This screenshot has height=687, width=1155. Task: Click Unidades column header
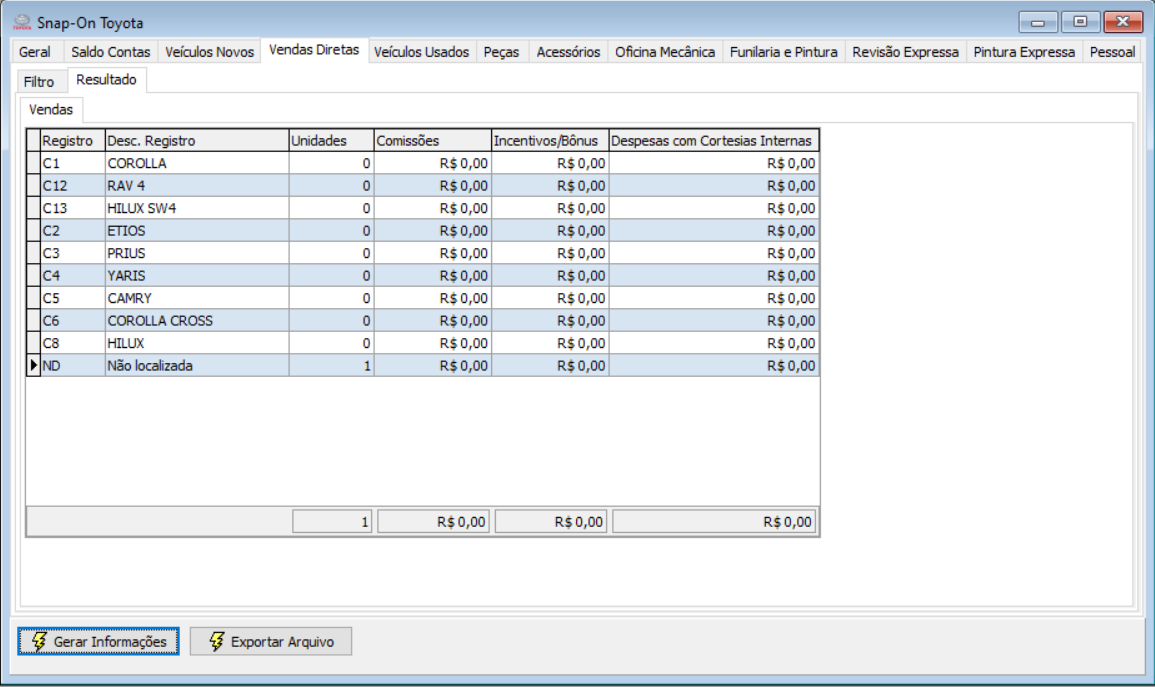click(x=331, y=141)
